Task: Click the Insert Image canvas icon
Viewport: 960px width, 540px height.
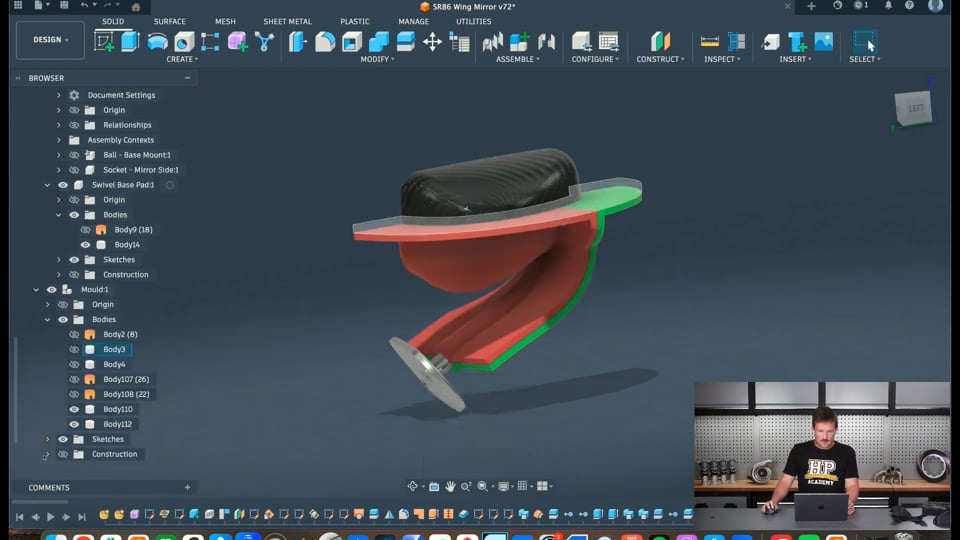Action: [824, 41]
